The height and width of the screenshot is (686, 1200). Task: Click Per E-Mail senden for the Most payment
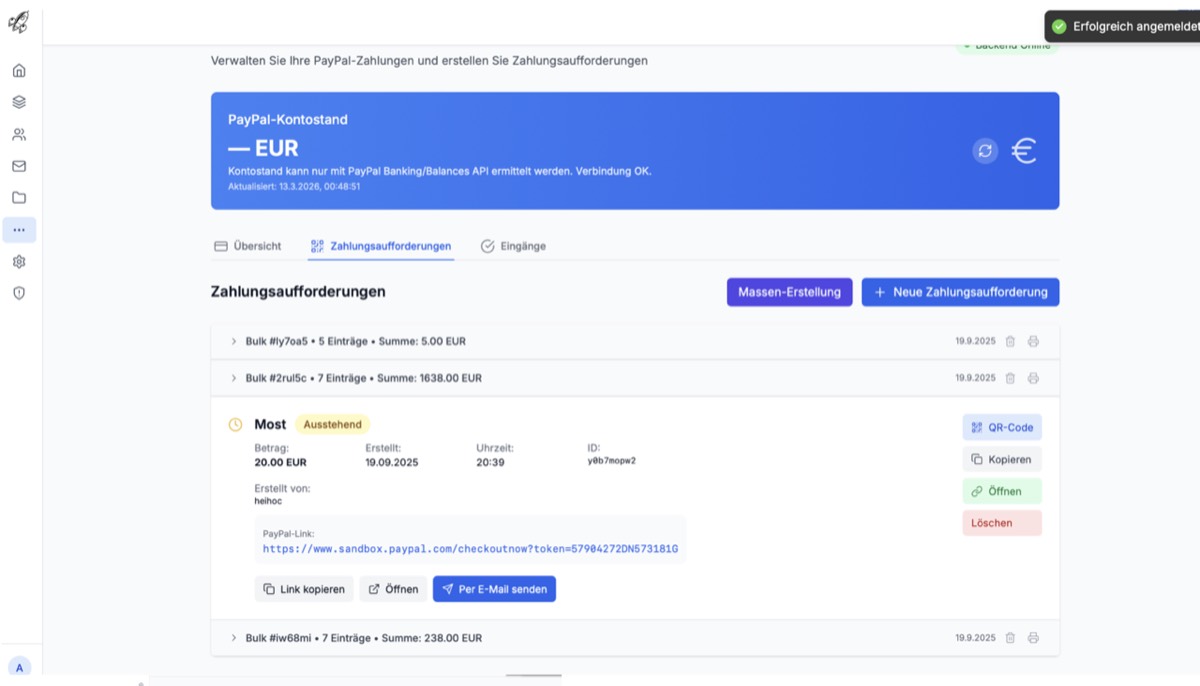point(494,589)
